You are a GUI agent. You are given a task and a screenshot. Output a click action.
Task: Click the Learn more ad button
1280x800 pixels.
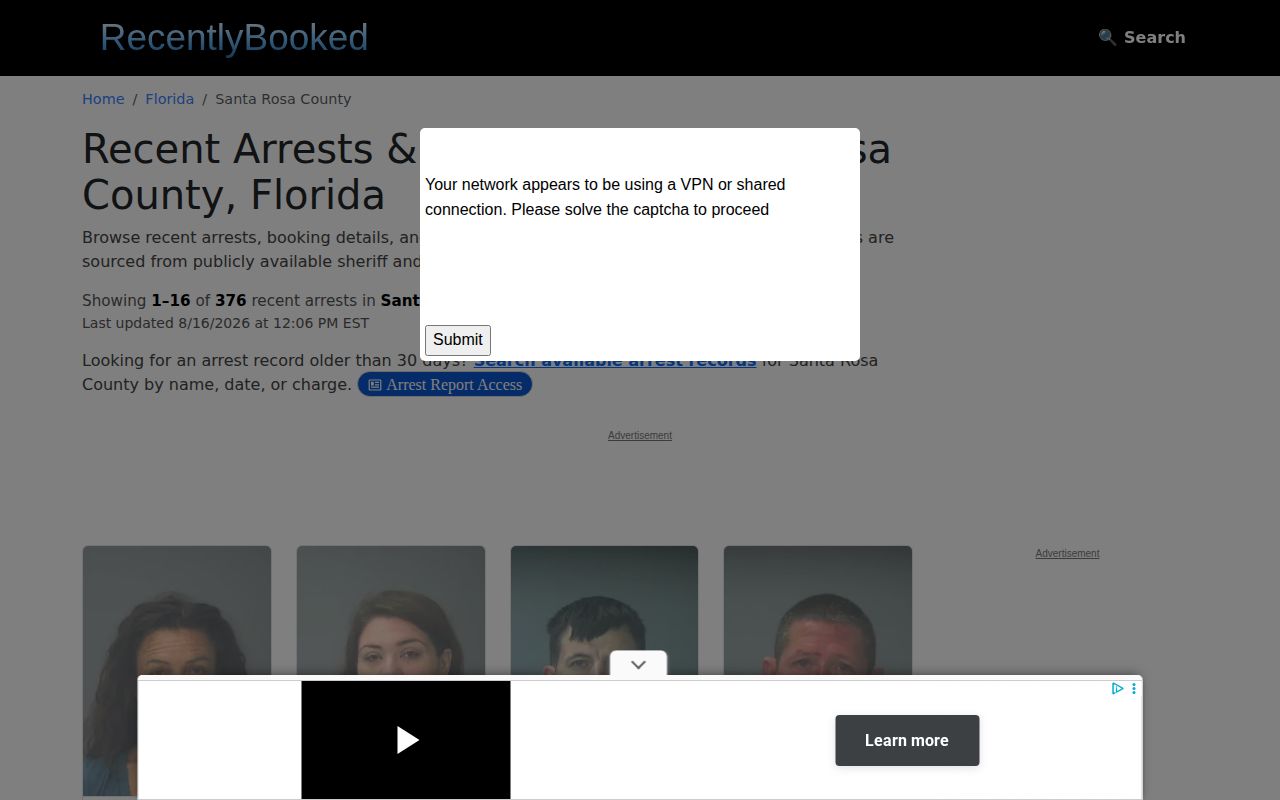907,740
